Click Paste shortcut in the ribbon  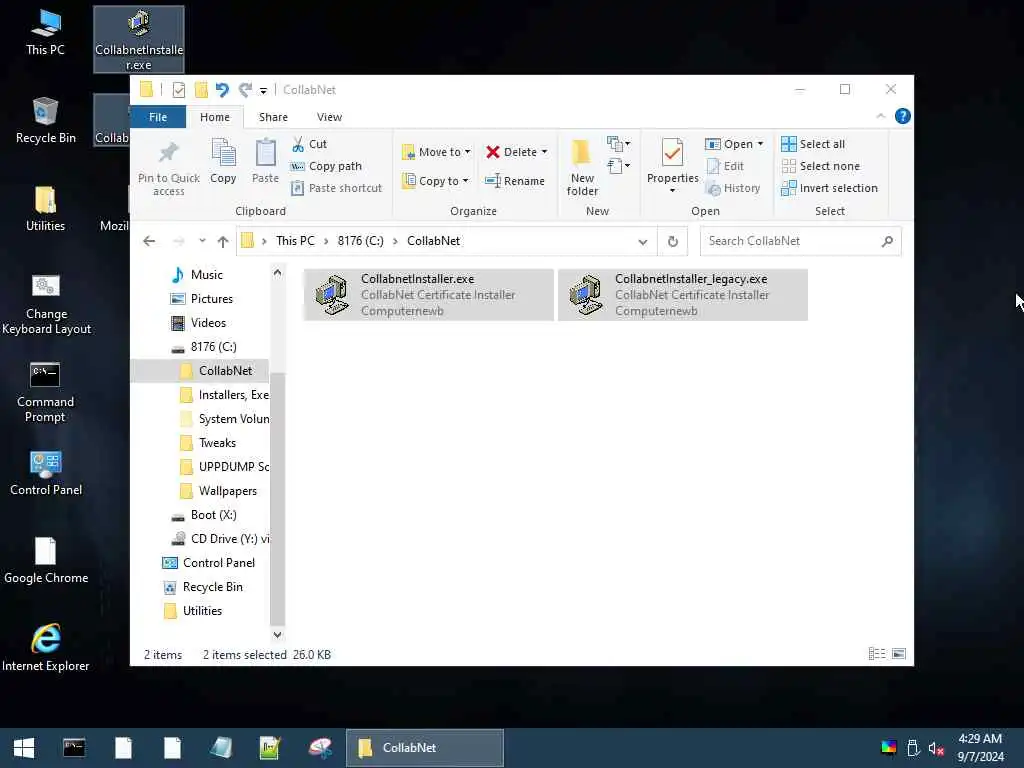(x=336, y=188)
